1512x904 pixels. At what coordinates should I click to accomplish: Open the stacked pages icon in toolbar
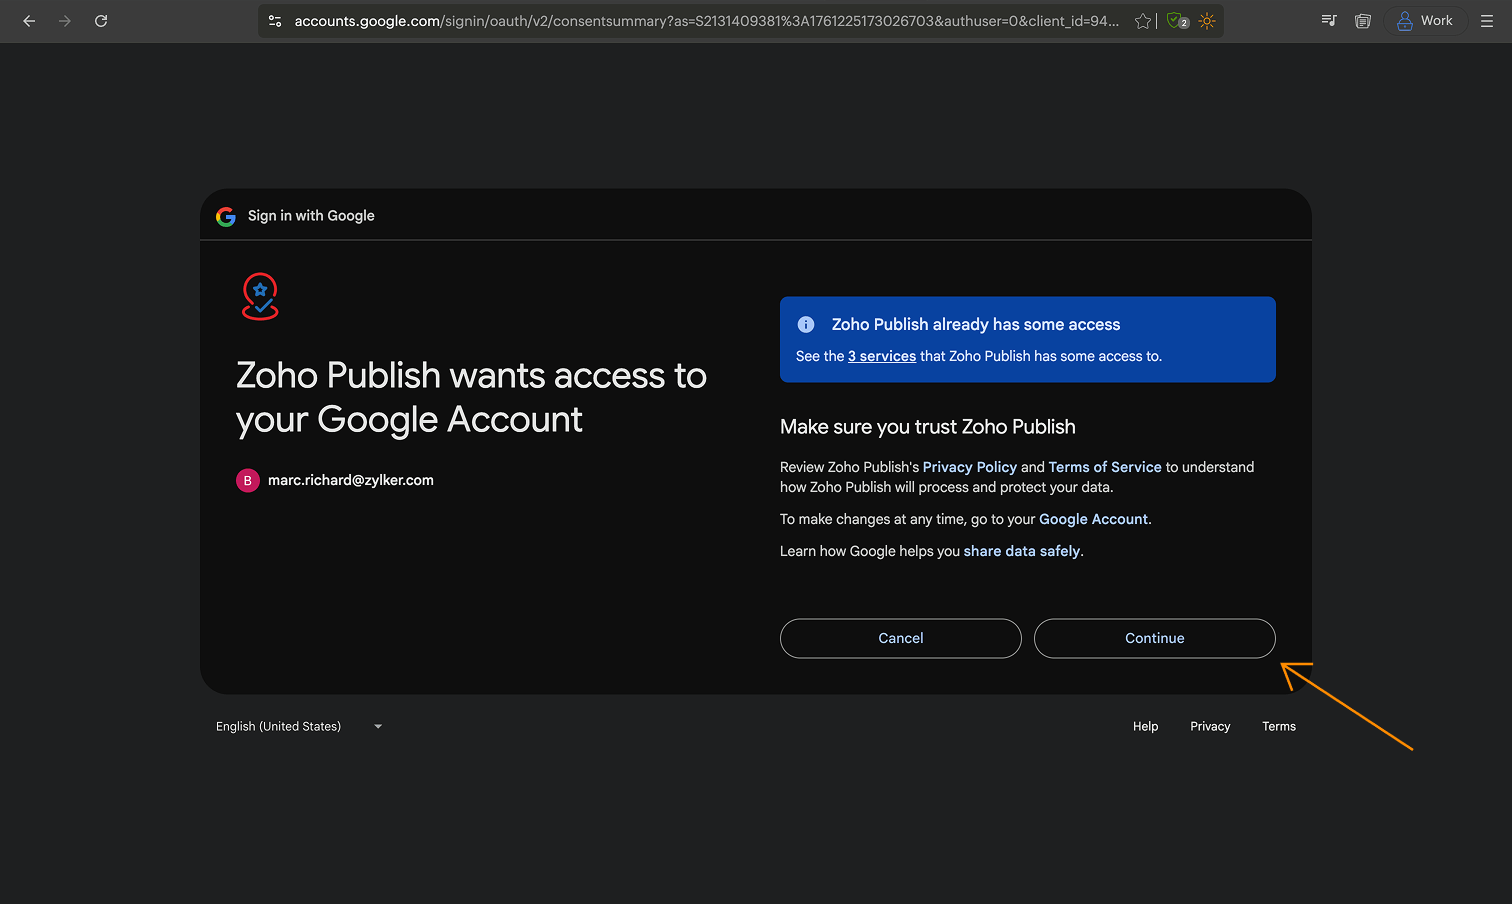pyautogui.click(x=1362, y=21)
